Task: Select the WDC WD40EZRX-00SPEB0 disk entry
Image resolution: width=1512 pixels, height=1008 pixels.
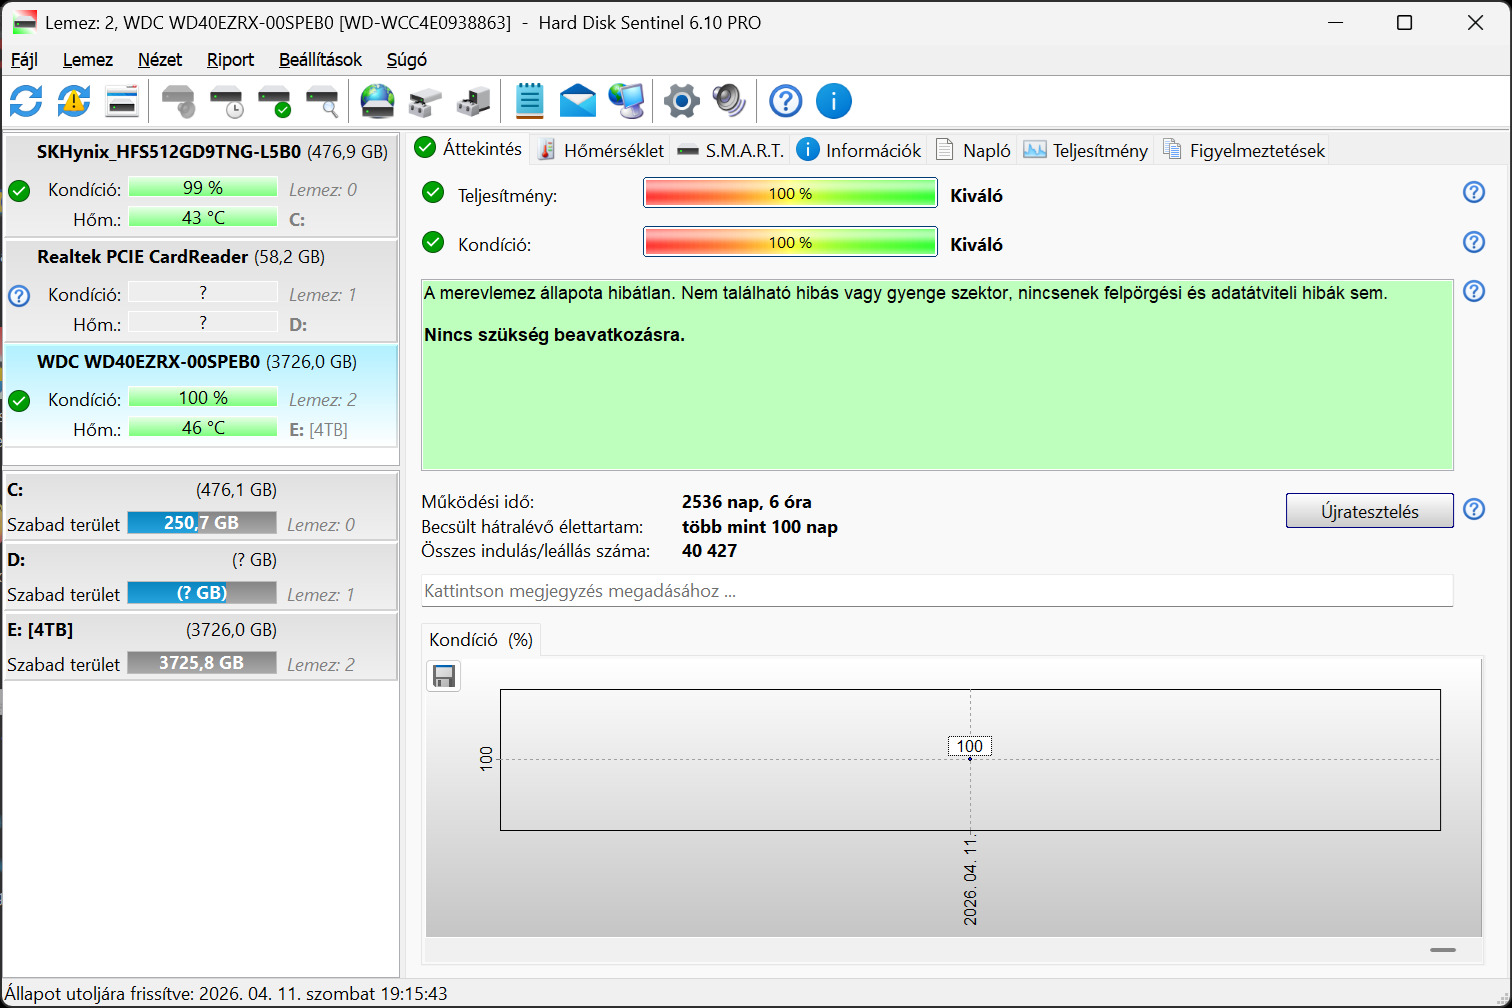Action: point(201,396)
